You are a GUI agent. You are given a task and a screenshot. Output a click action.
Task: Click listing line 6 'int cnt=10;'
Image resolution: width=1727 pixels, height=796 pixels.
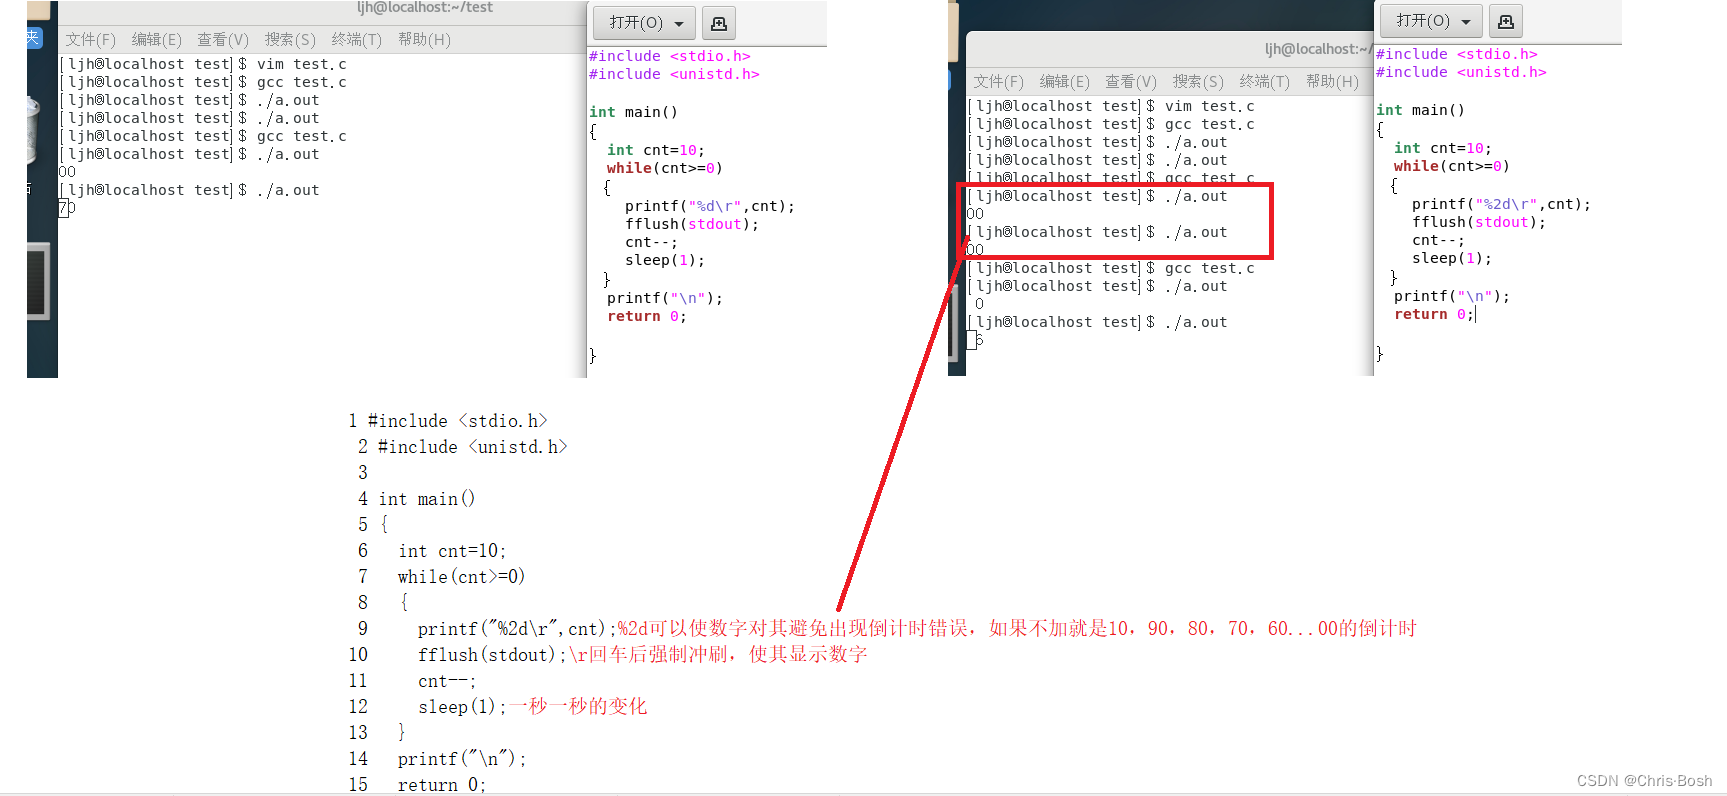tap(452, 551)
